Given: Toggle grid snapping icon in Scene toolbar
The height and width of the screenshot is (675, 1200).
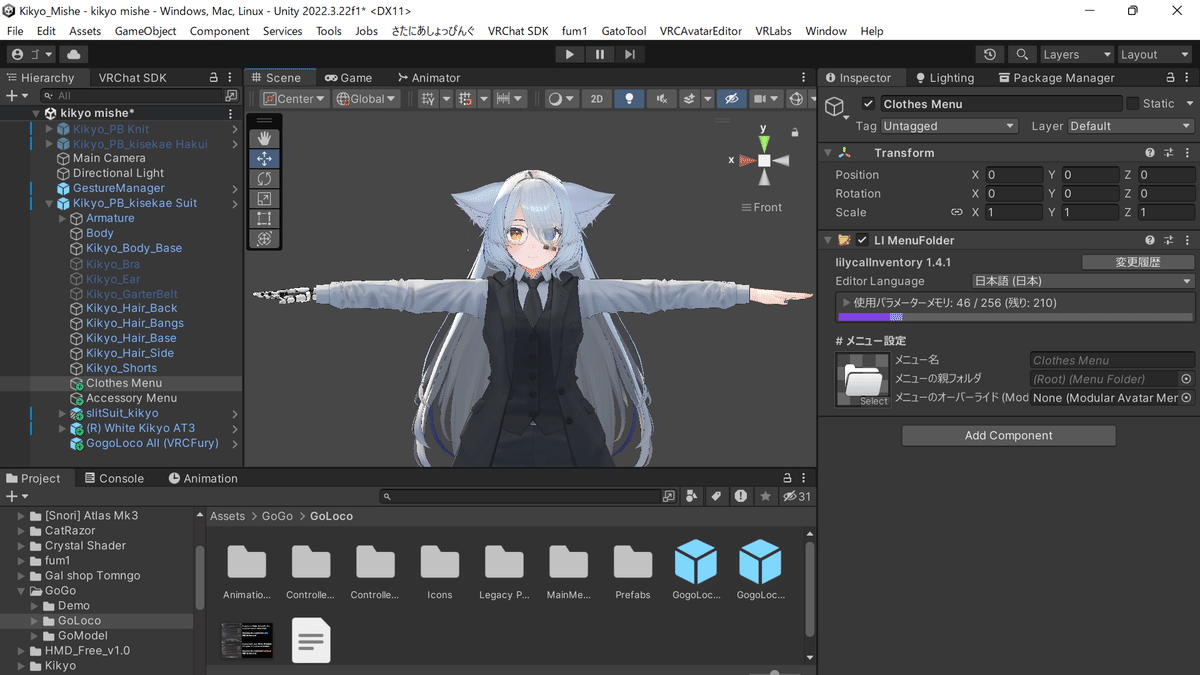Looking at the screenshot, I should click(464, 98).
